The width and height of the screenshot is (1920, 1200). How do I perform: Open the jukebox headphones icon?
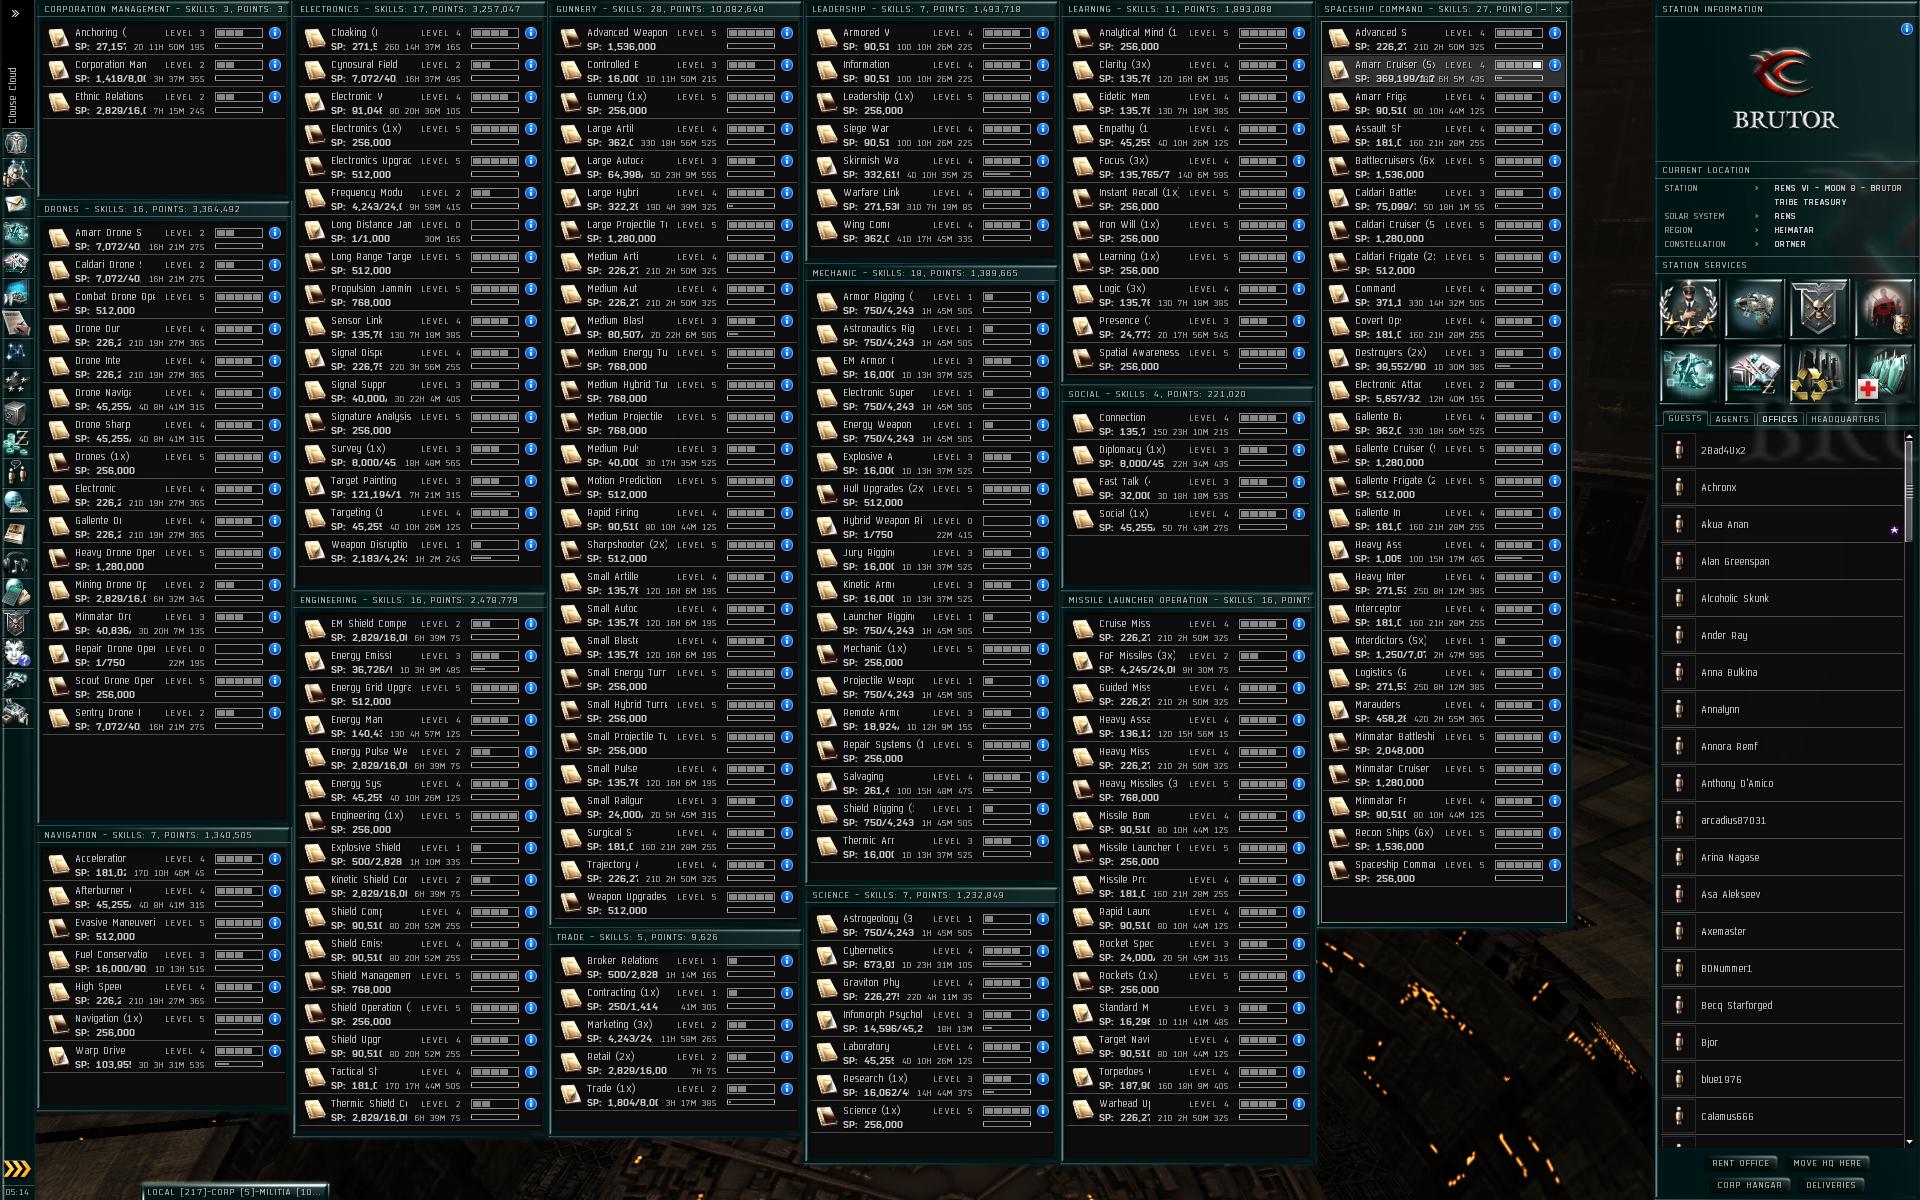[17, 563]
